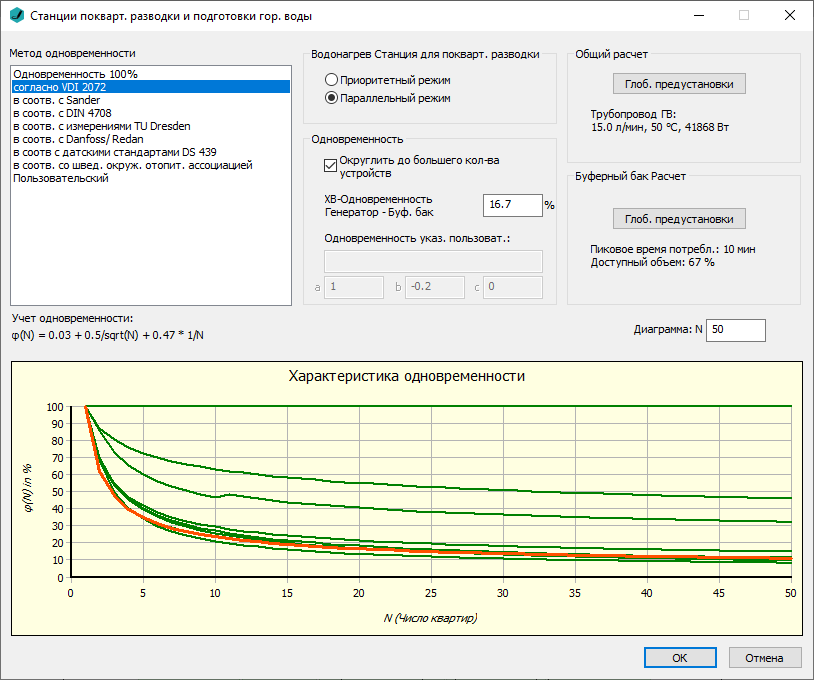Enable 'Приоритетный режим' radio button
Screen dimensions: 814x680
click(331, 80)
